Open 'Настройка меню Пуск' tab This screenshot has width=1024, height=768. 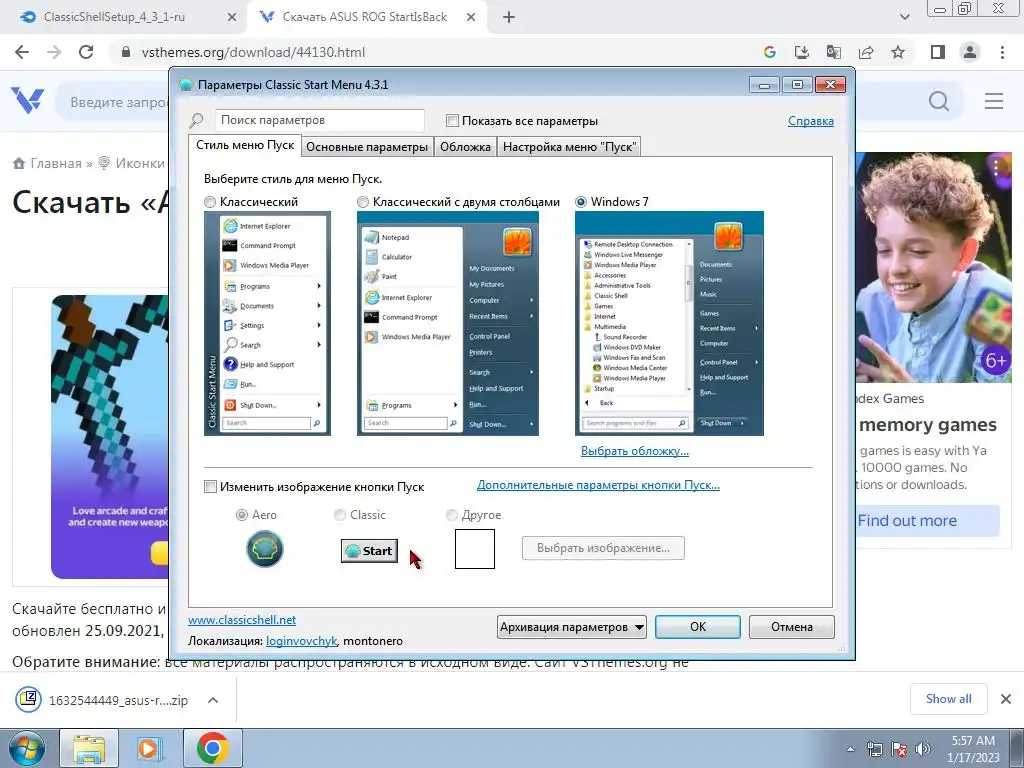coord(569,147)
